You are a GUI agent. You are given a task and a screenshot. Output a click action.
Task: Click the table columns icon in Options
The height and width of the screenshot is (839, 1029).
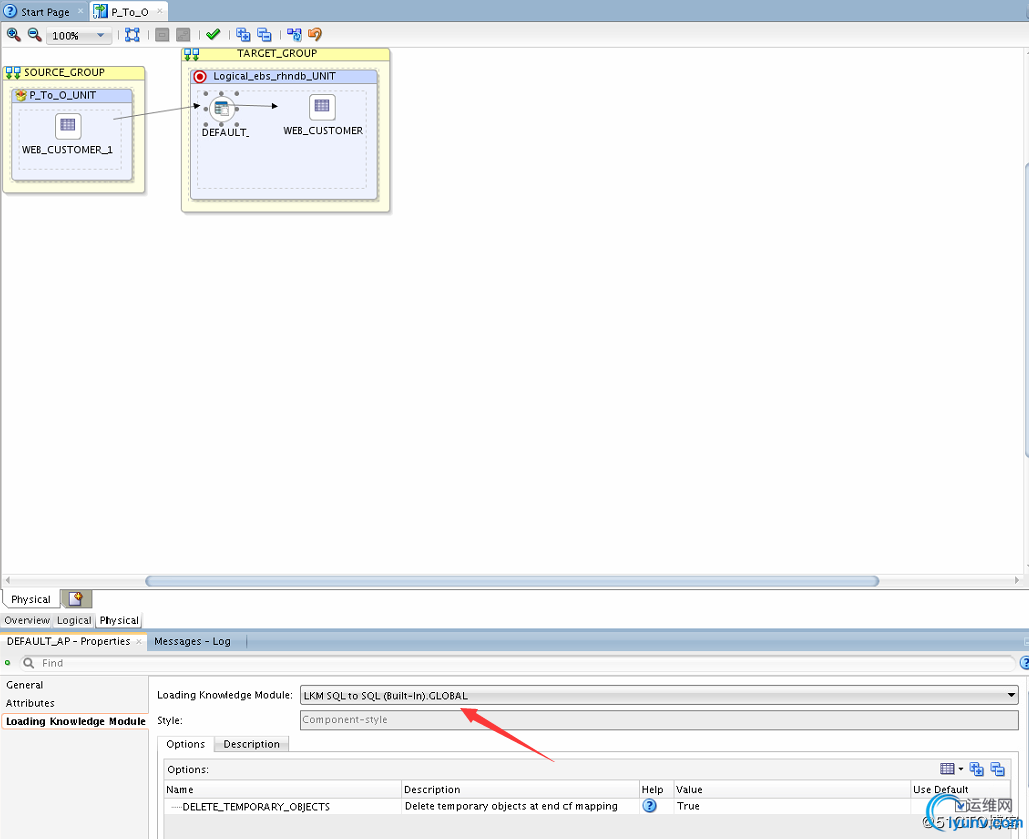coord(947,769)
